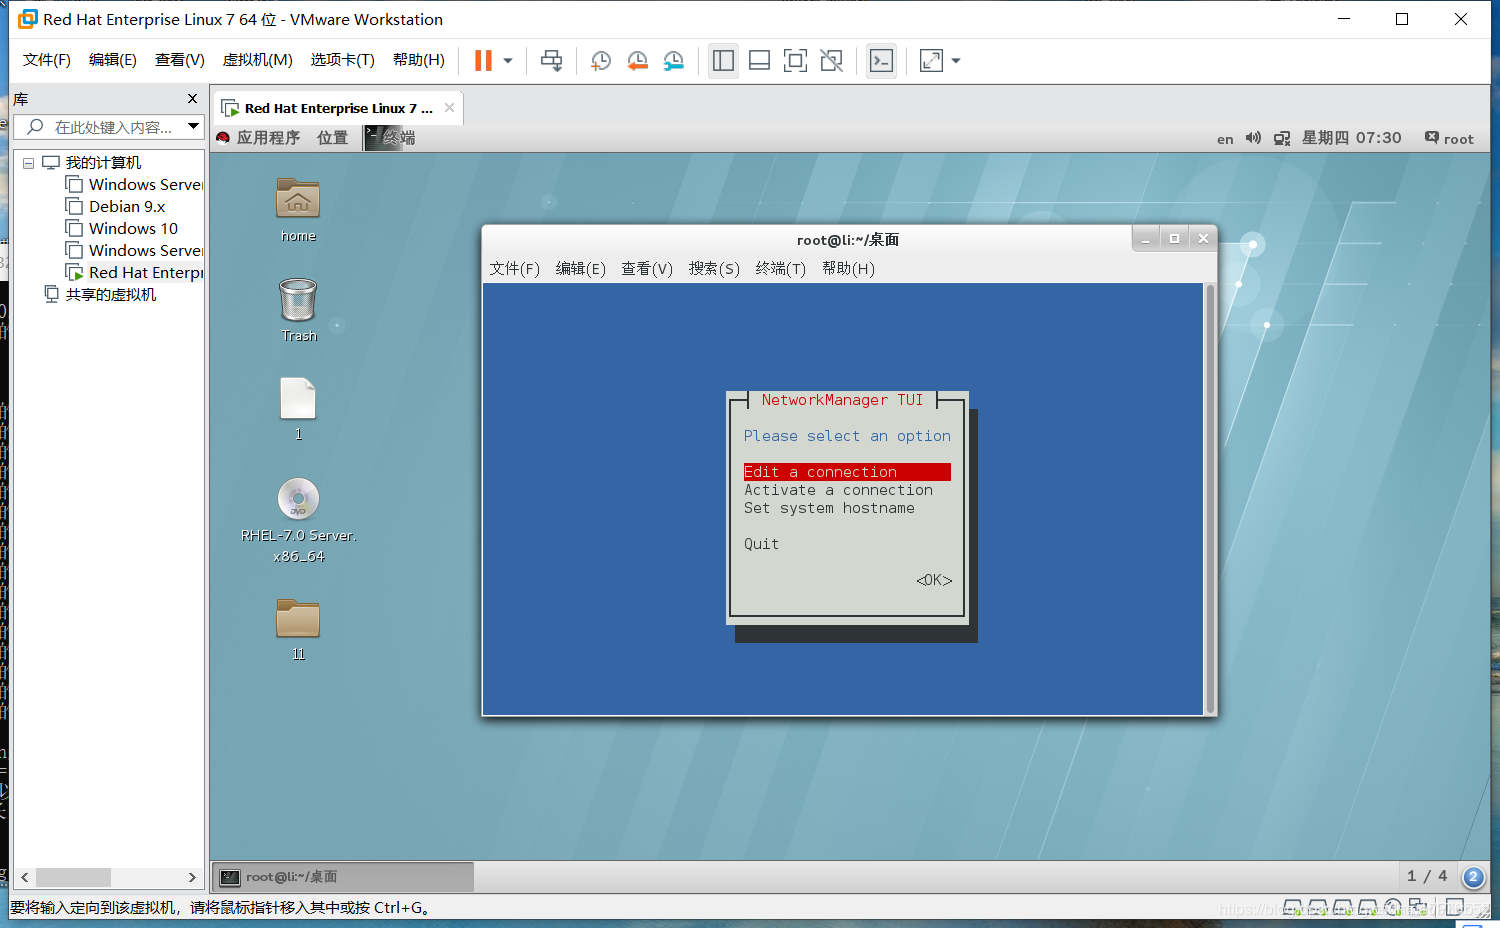Image resolution: width=1500 pixels, height=928 pixels.
Task: Select the folder named 11 on the desktop
Action: 298,629
